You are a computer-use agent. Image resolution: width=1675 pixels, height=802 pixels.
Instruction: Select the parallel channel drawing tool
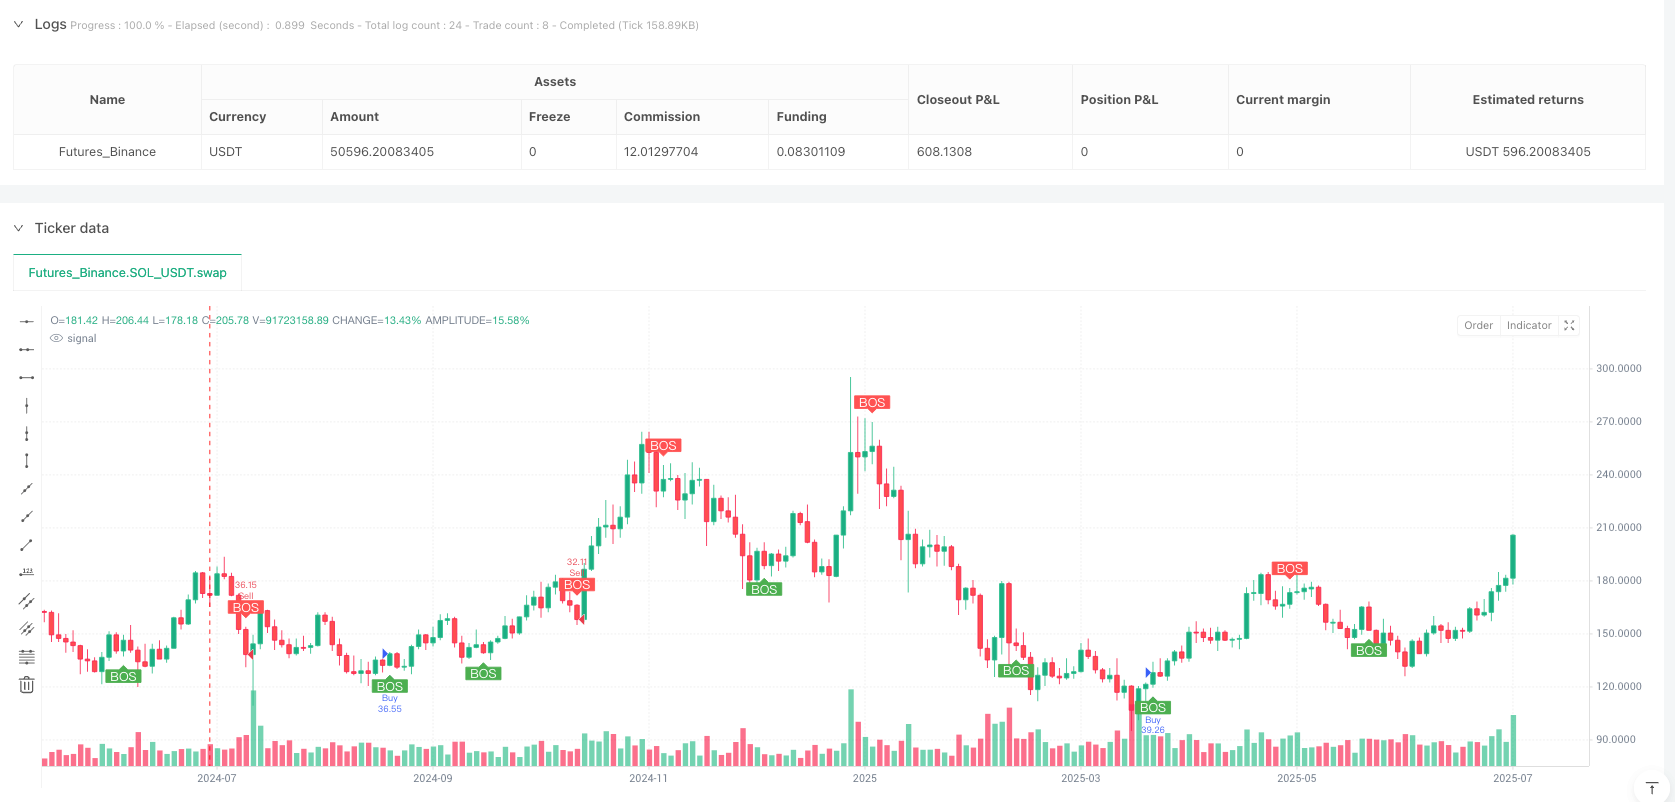tap(27, 601)
